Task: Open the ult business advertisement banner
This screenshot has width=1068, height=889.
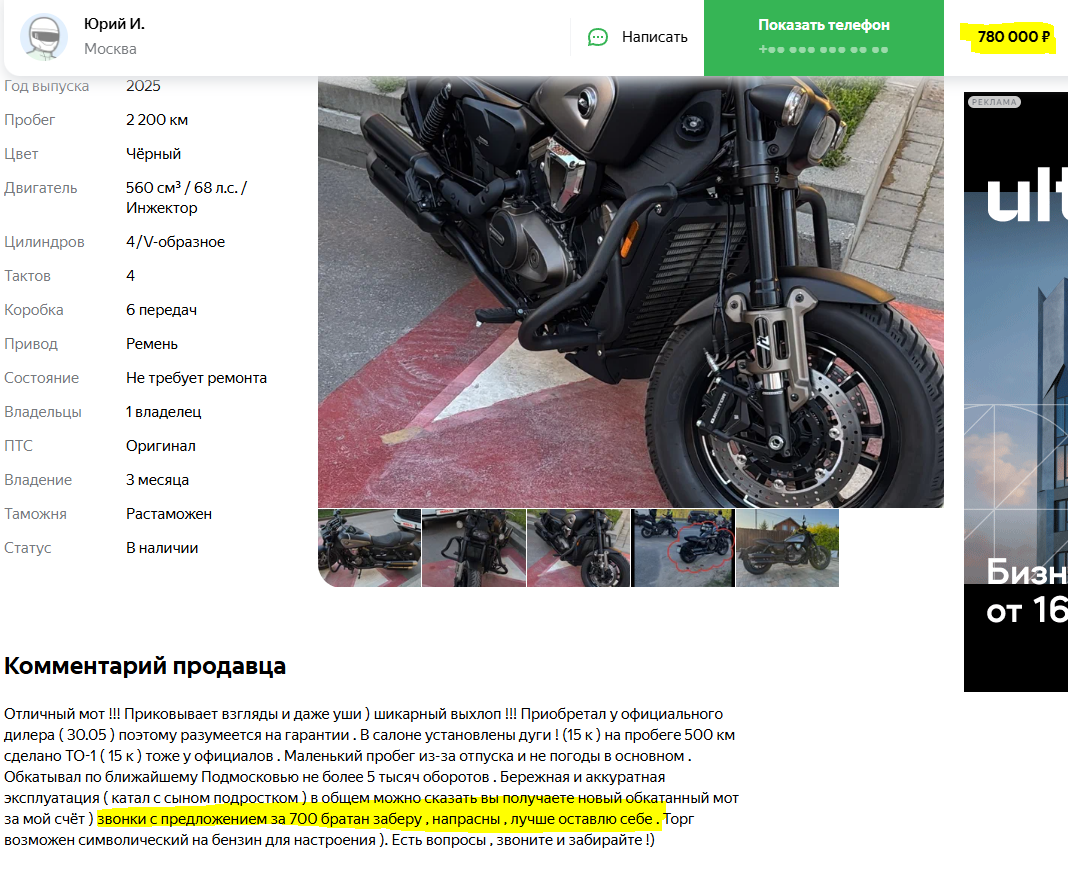Action: [x=1016, y=392]
